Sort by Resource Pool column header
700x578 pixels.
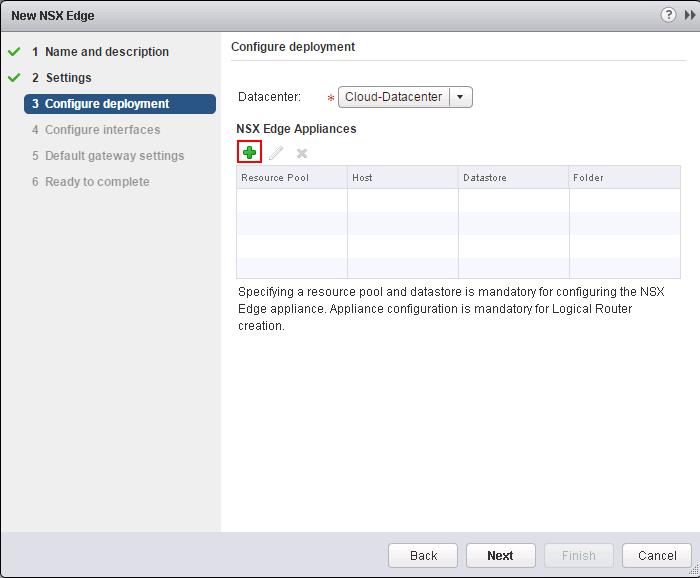point(292,178)
